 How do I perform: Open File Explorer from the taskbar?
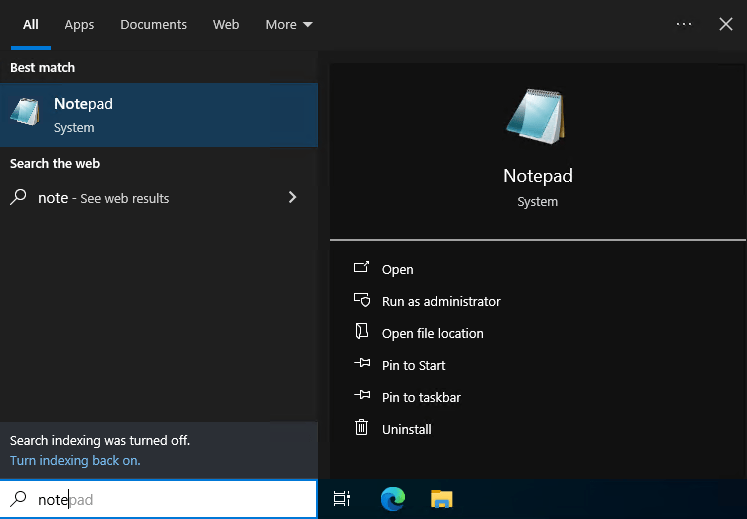(x=442, y=499)
